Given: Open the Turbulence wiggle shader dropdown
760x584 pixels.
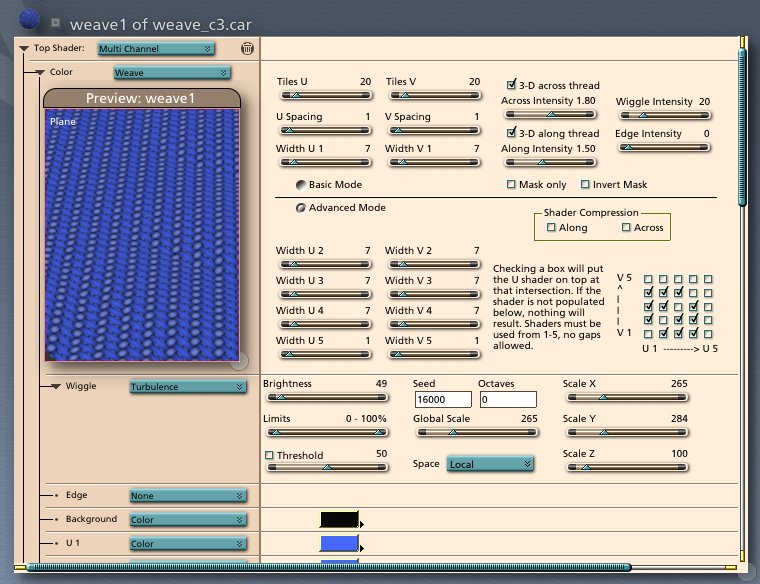Looking at the screenshot, I should tap(187, 387).
